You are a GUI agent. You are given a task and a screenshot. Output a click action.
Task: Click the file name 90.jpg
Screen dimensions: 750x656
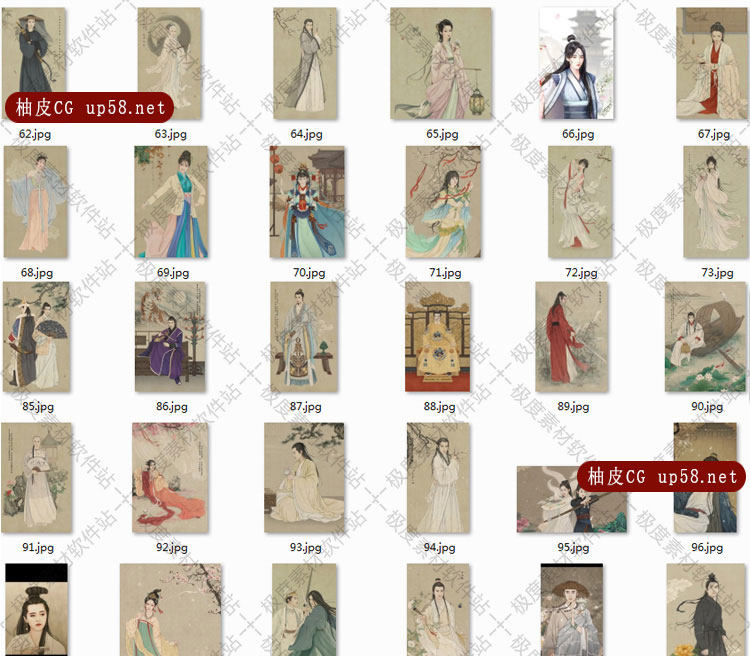click(x=707, y=407)
